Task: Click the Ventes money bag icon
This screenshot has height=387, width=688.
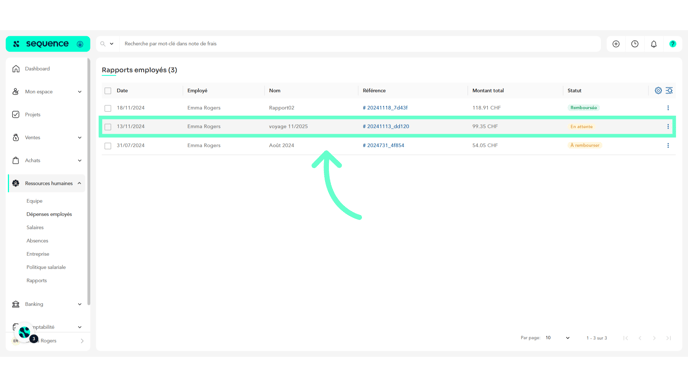Action: (16, 137)
